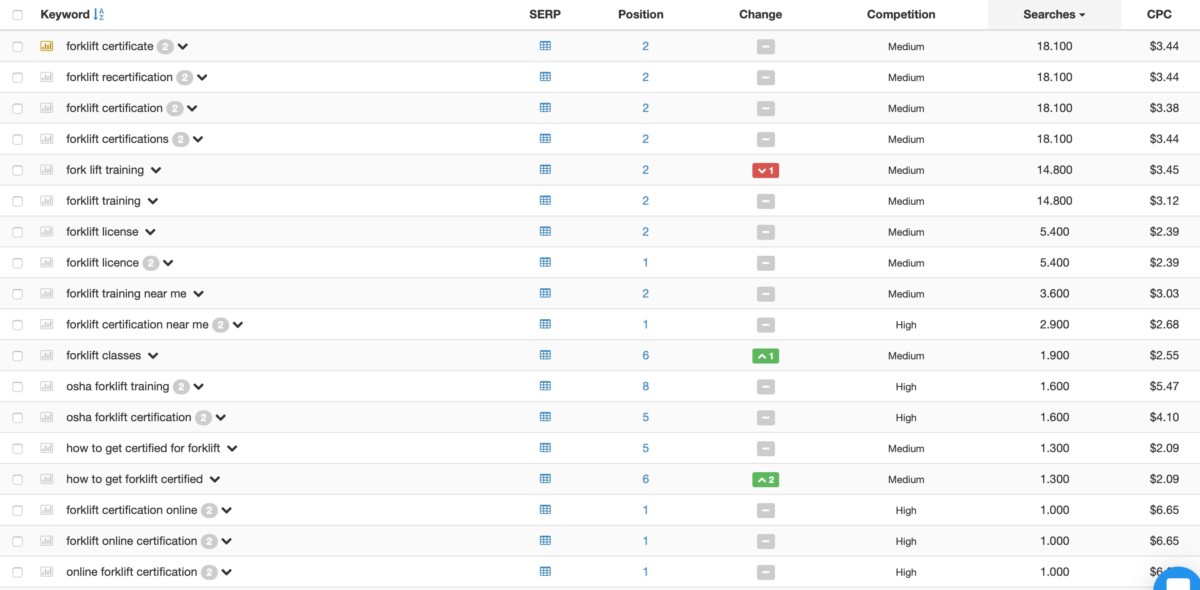The height and width of the screenshot is (590, 1200).
Task: Open chart icon for forklift recertification
Action: 47,77
